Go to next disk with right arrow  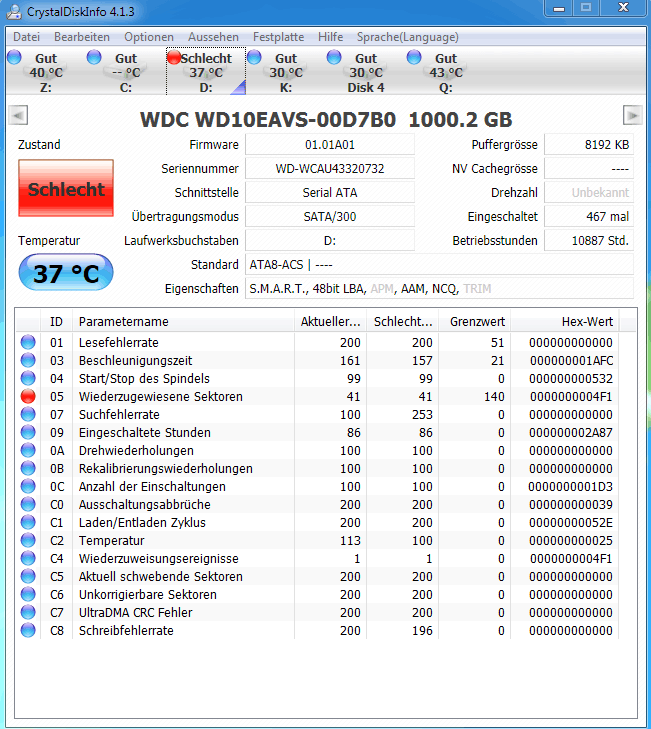pos(632,115)
